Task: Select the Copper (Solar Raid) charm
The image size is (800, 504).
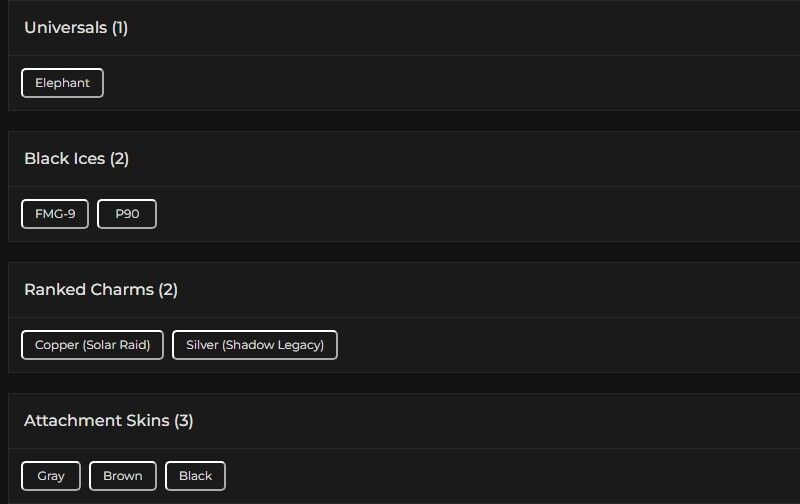Action: point(92,345)
